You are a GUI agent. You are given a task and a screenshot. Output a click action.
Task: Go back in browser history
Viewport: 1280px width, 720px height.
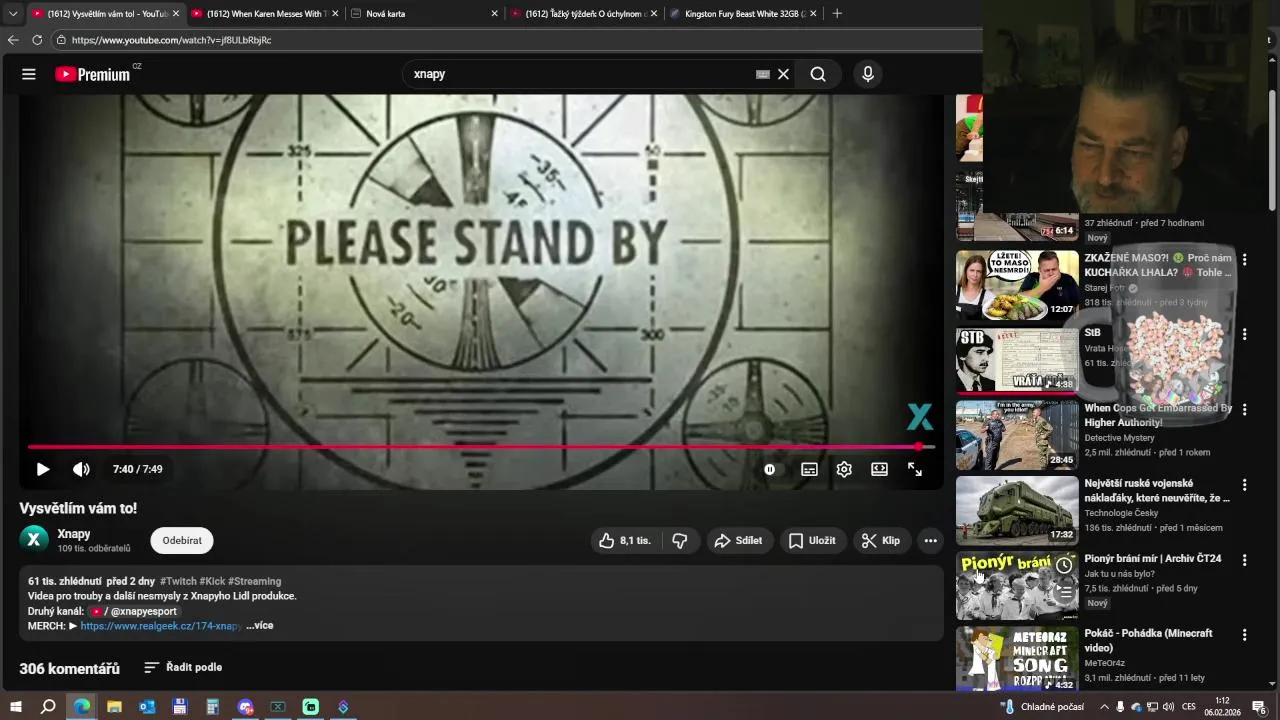click(x=13, y=40)
